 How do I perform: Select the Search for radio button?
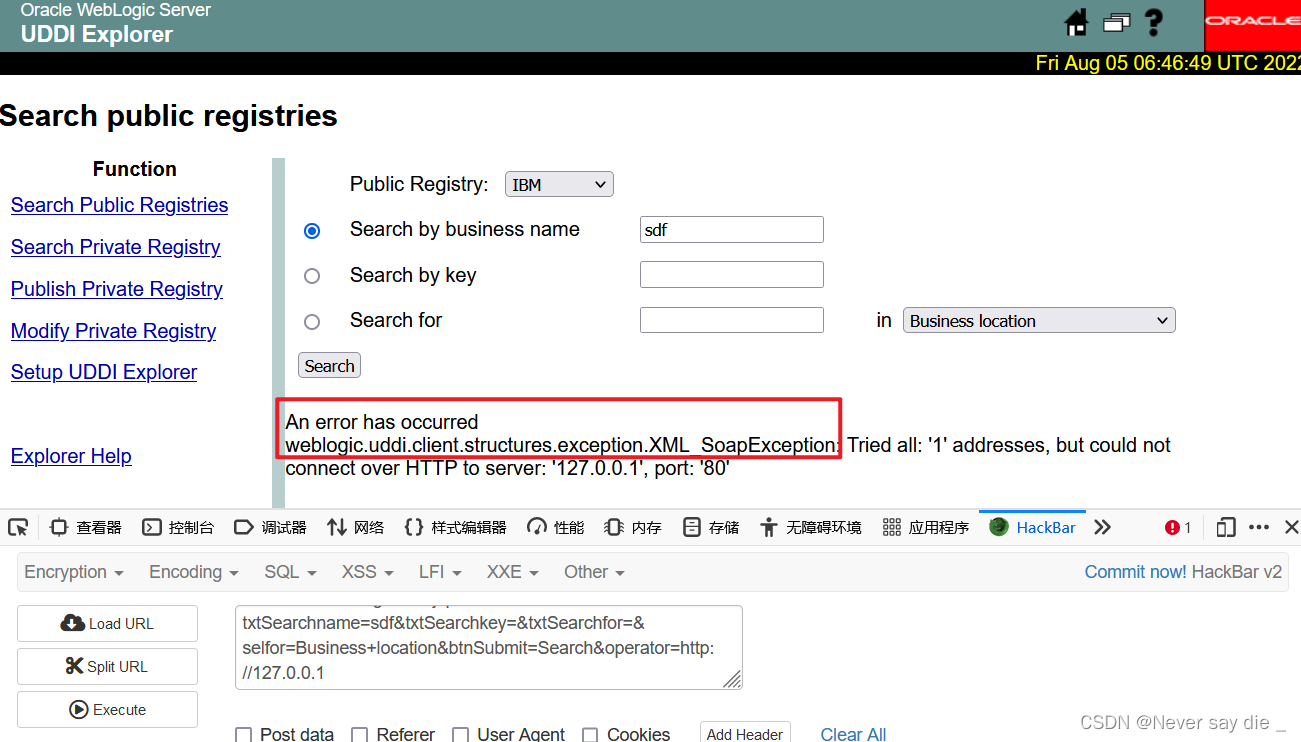312,322
